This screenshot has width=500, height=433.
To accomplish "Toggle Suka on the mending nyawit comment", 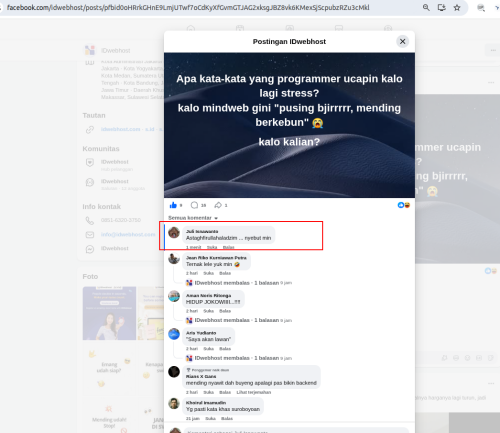I will [x=209, y=392].
